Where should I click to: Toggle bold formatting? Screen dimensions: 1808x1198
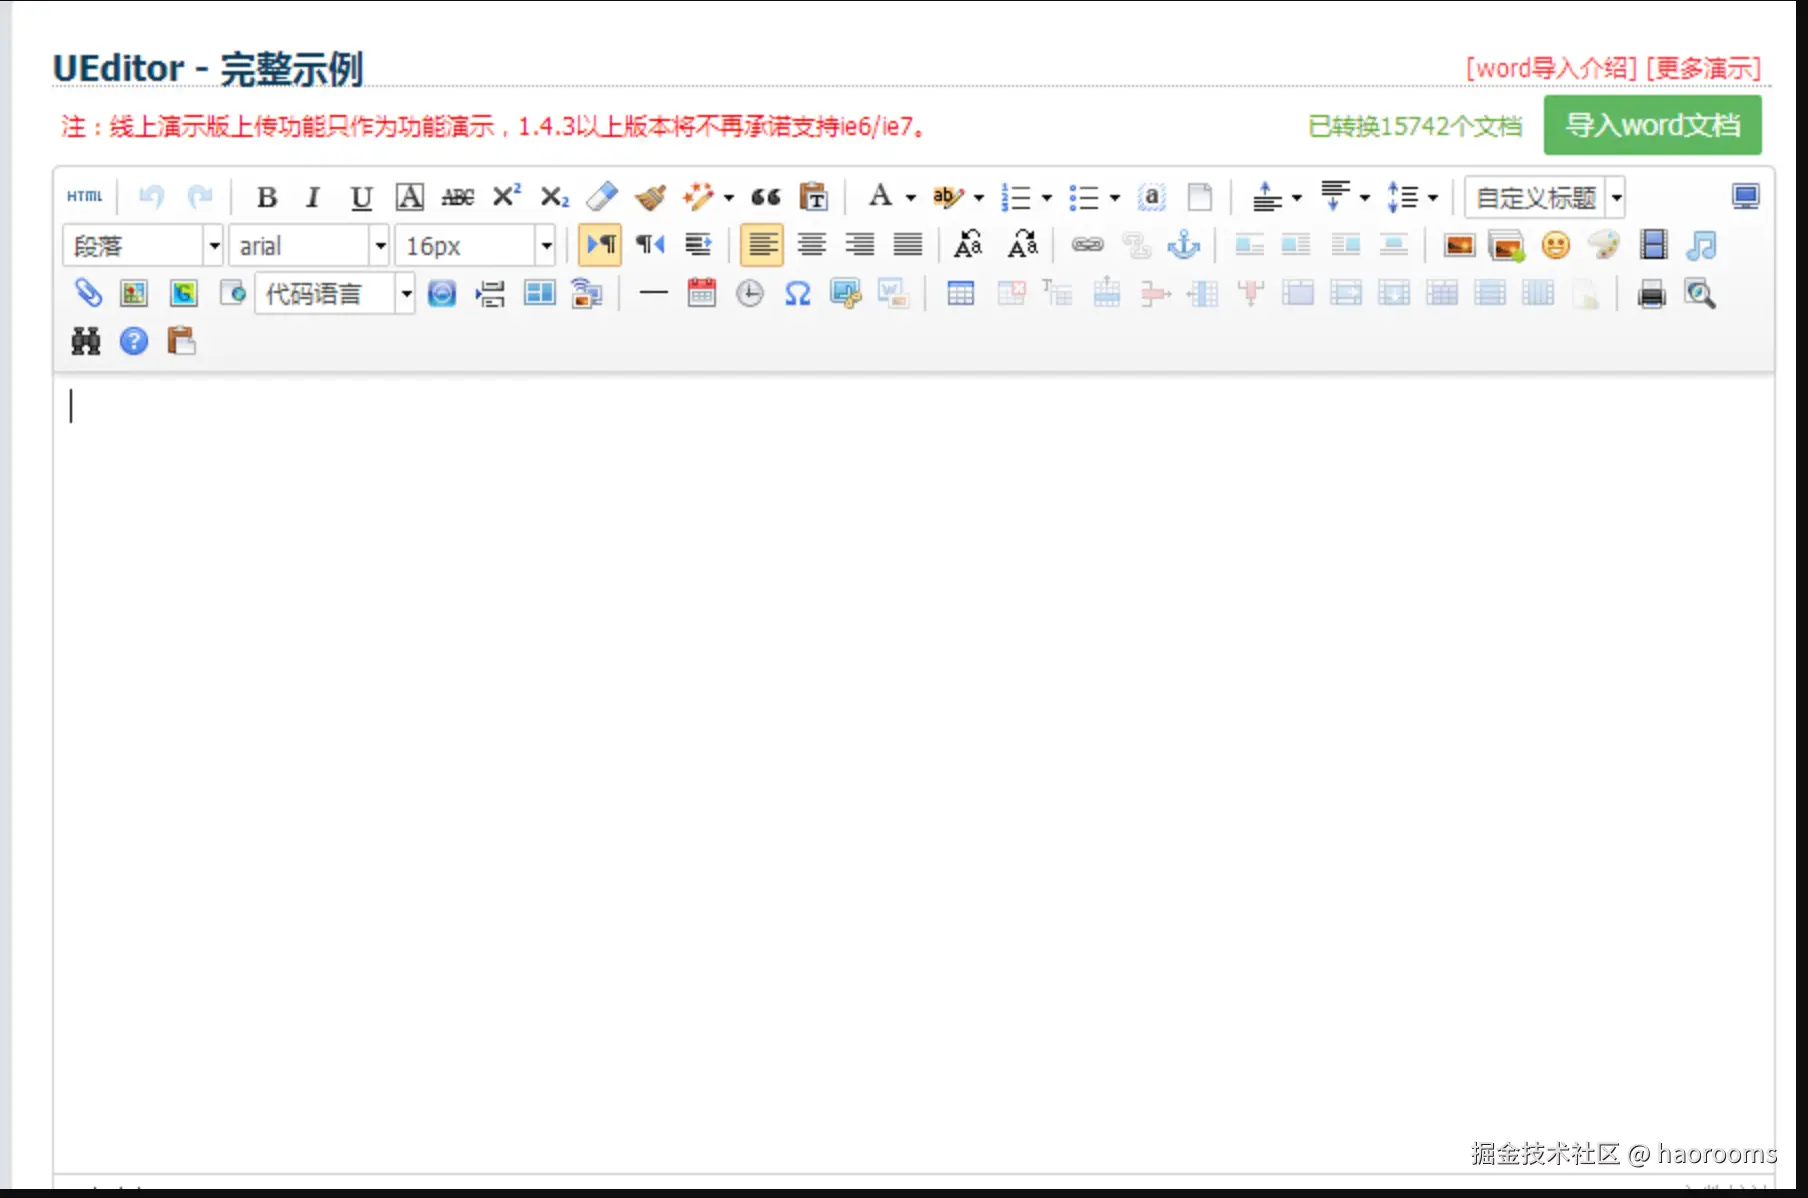pyautogui.click(x=266, y=197)
